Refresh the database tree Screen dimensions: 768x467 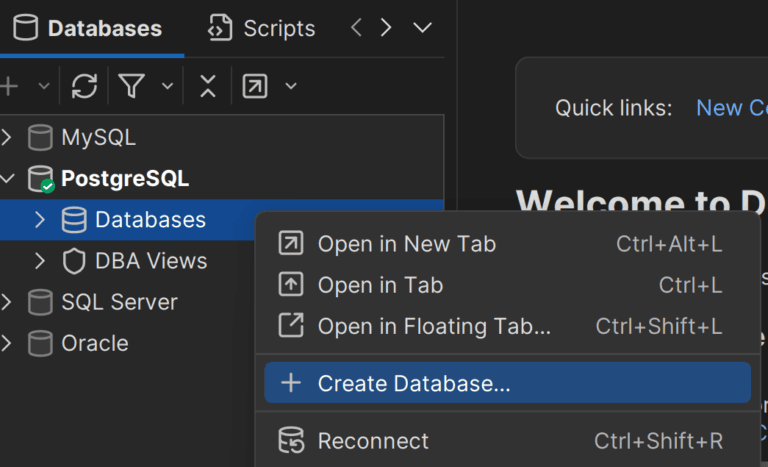(x=84, y=86)
